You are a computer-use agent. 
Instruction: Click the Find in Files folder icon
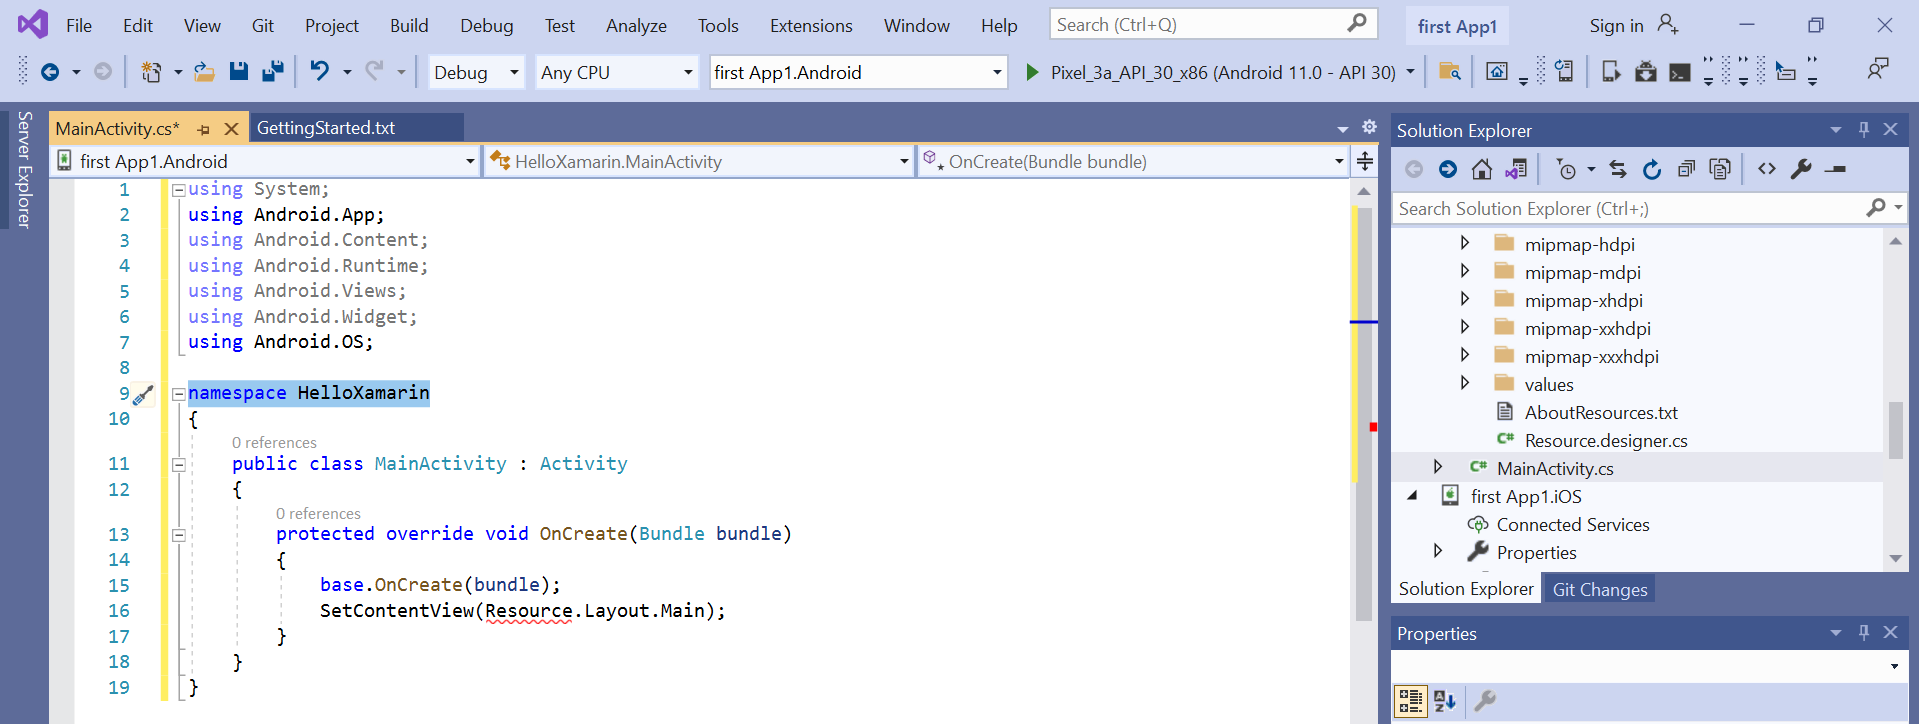(1449, 72)
